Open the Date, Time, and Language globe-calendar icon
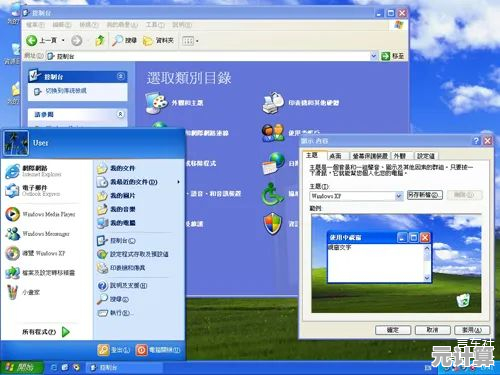Image resolution: width=500 pixels, height=375 pixels. (273, 163)
